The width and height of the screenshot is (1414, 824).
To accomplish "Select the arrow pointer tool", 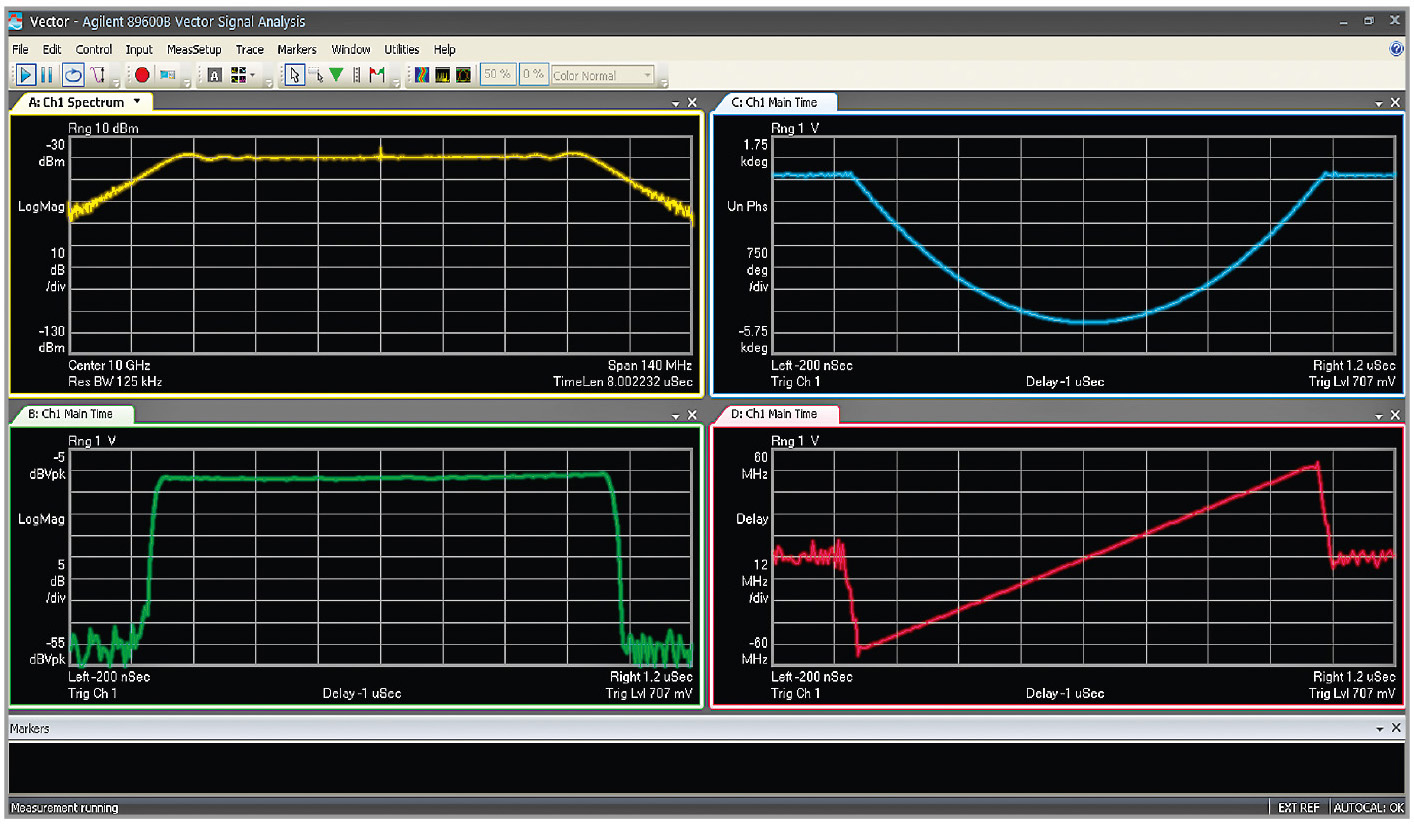I will coord(294,75).
